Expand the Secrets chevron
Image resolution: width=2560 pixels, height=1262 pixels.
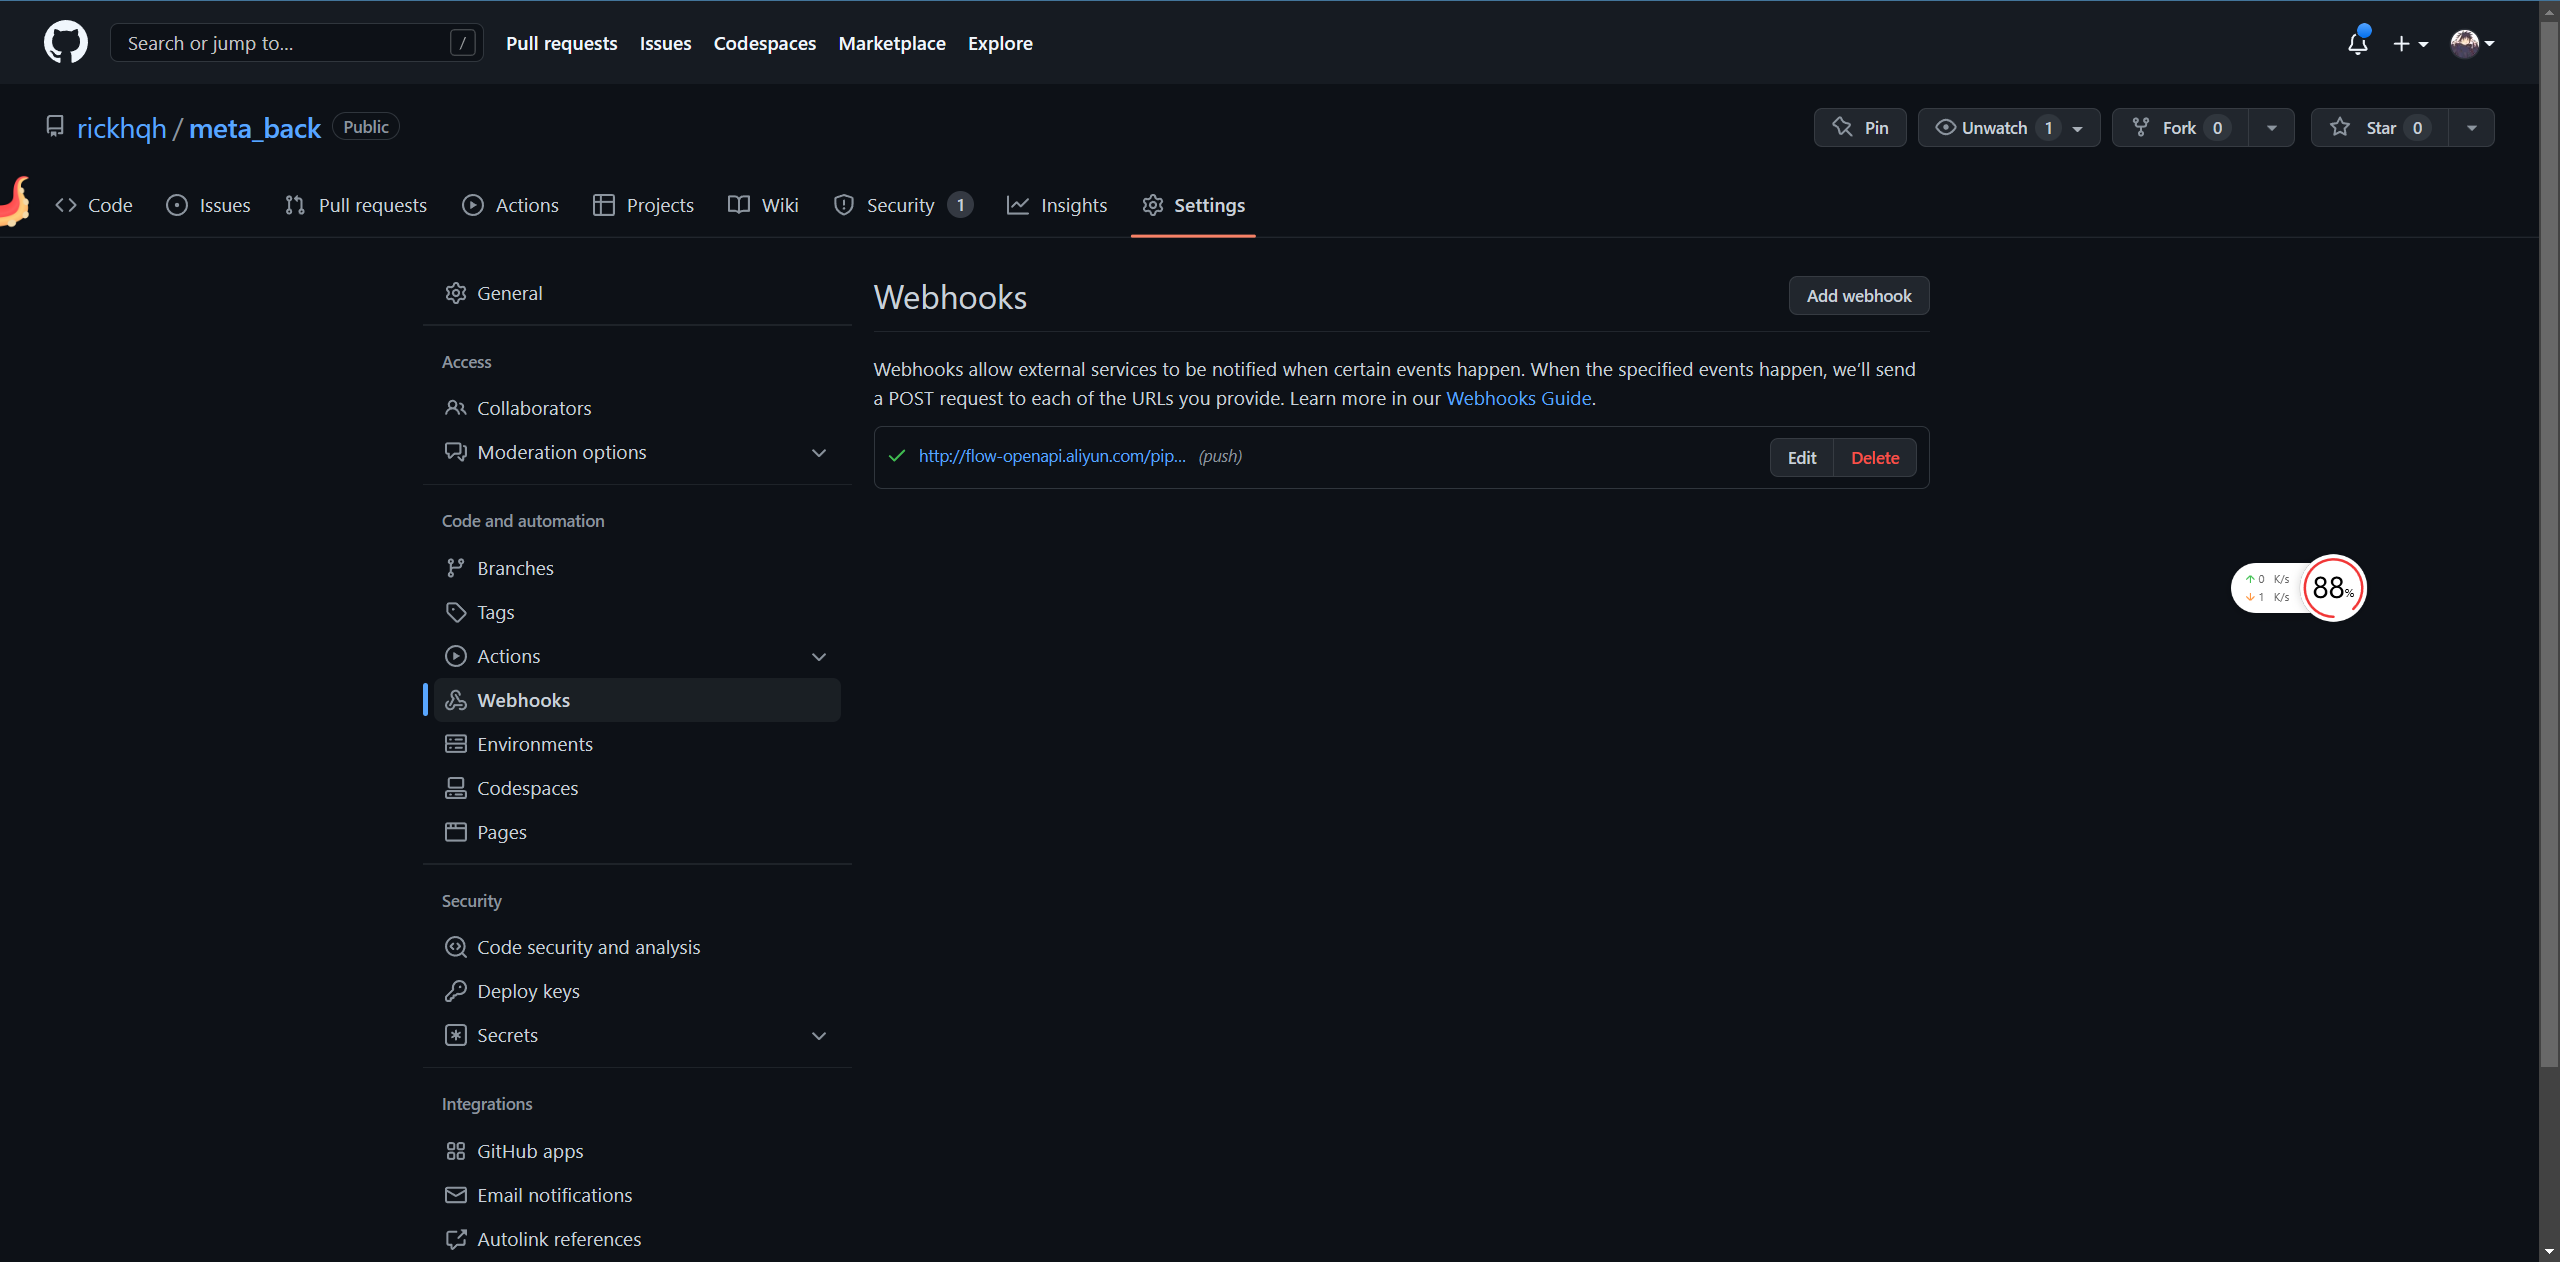click(x=819, y=1036)
